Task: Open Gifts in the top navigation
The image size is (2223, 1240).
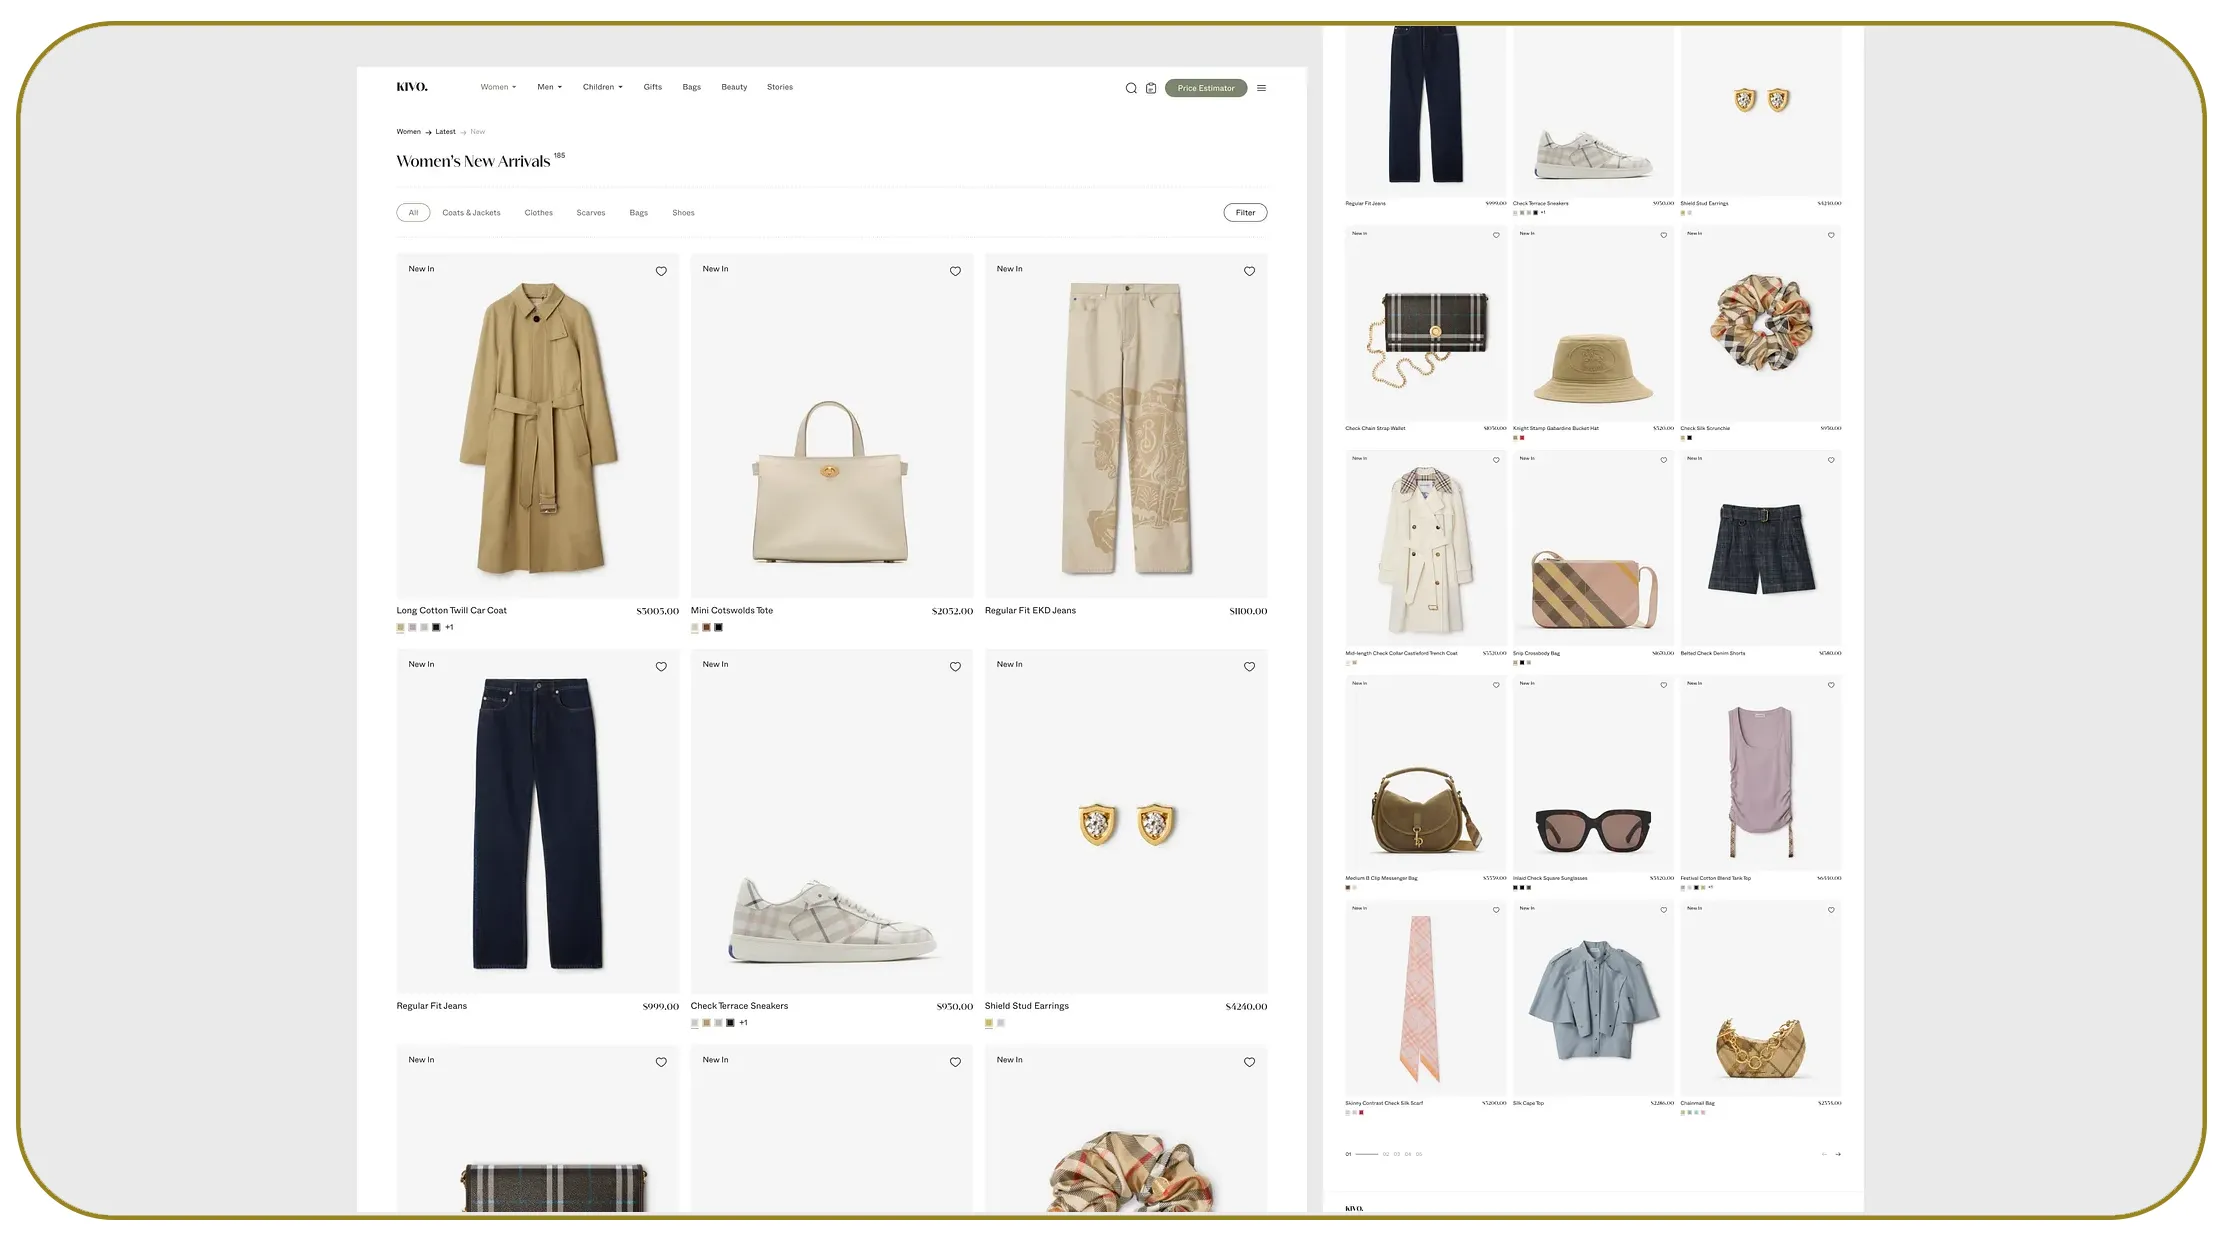Action: pyautogui.click(x=653, y=87)
